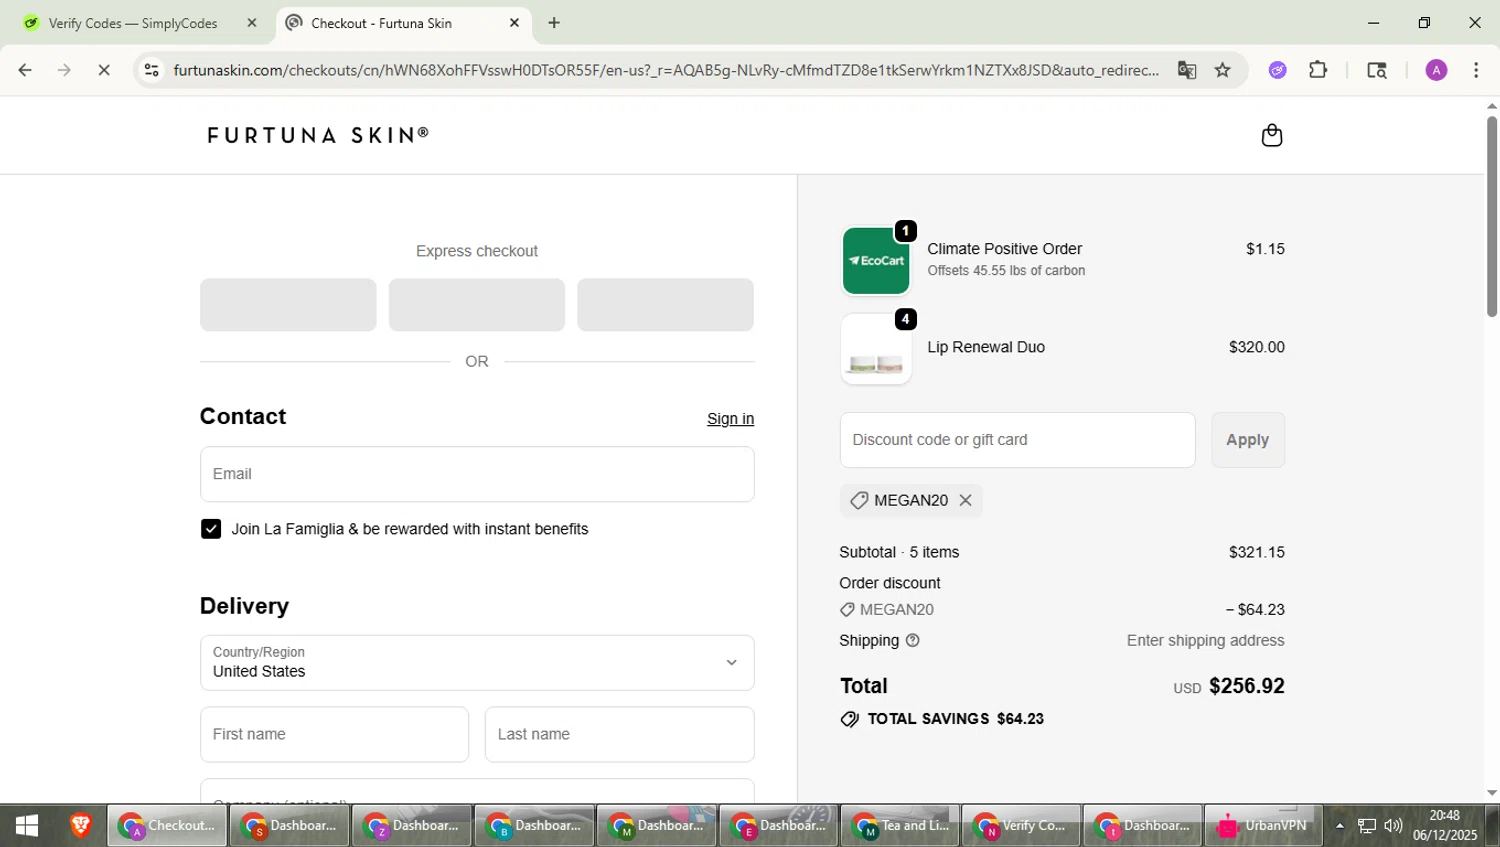Open the shopping bag cart icon

coord(1271,135)
